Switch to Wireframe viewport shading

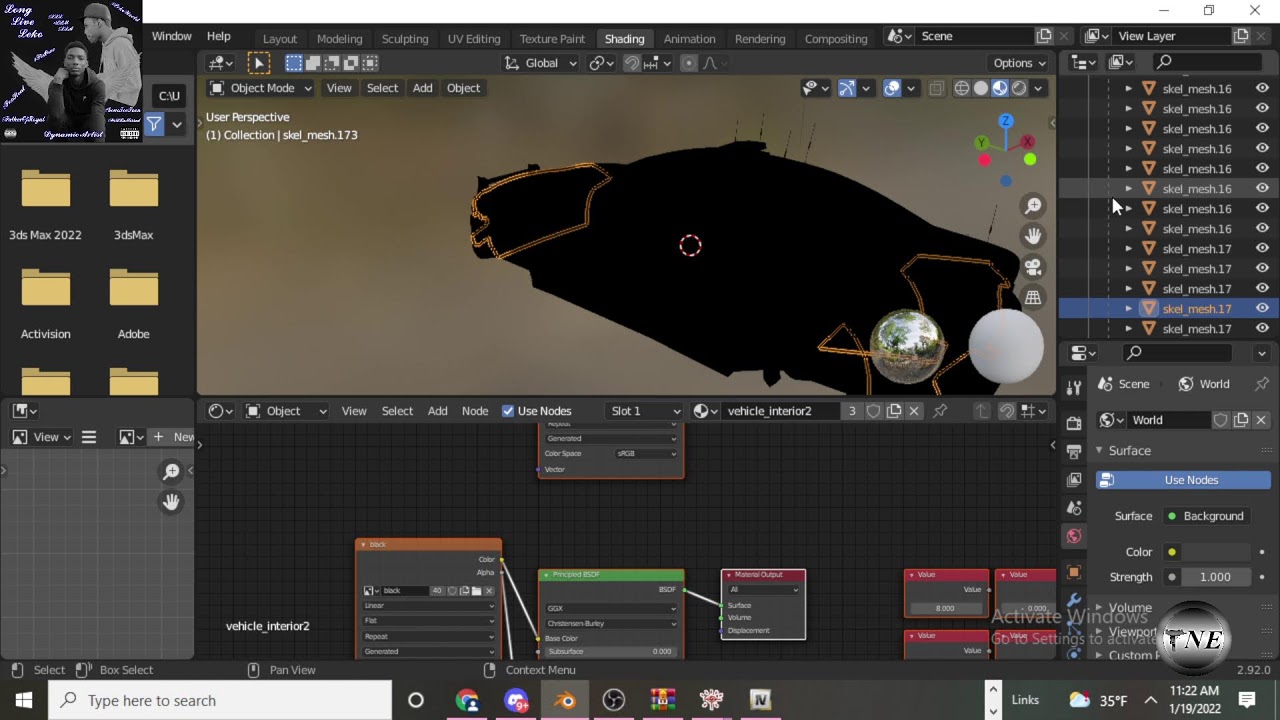click(x=962, y=88)
